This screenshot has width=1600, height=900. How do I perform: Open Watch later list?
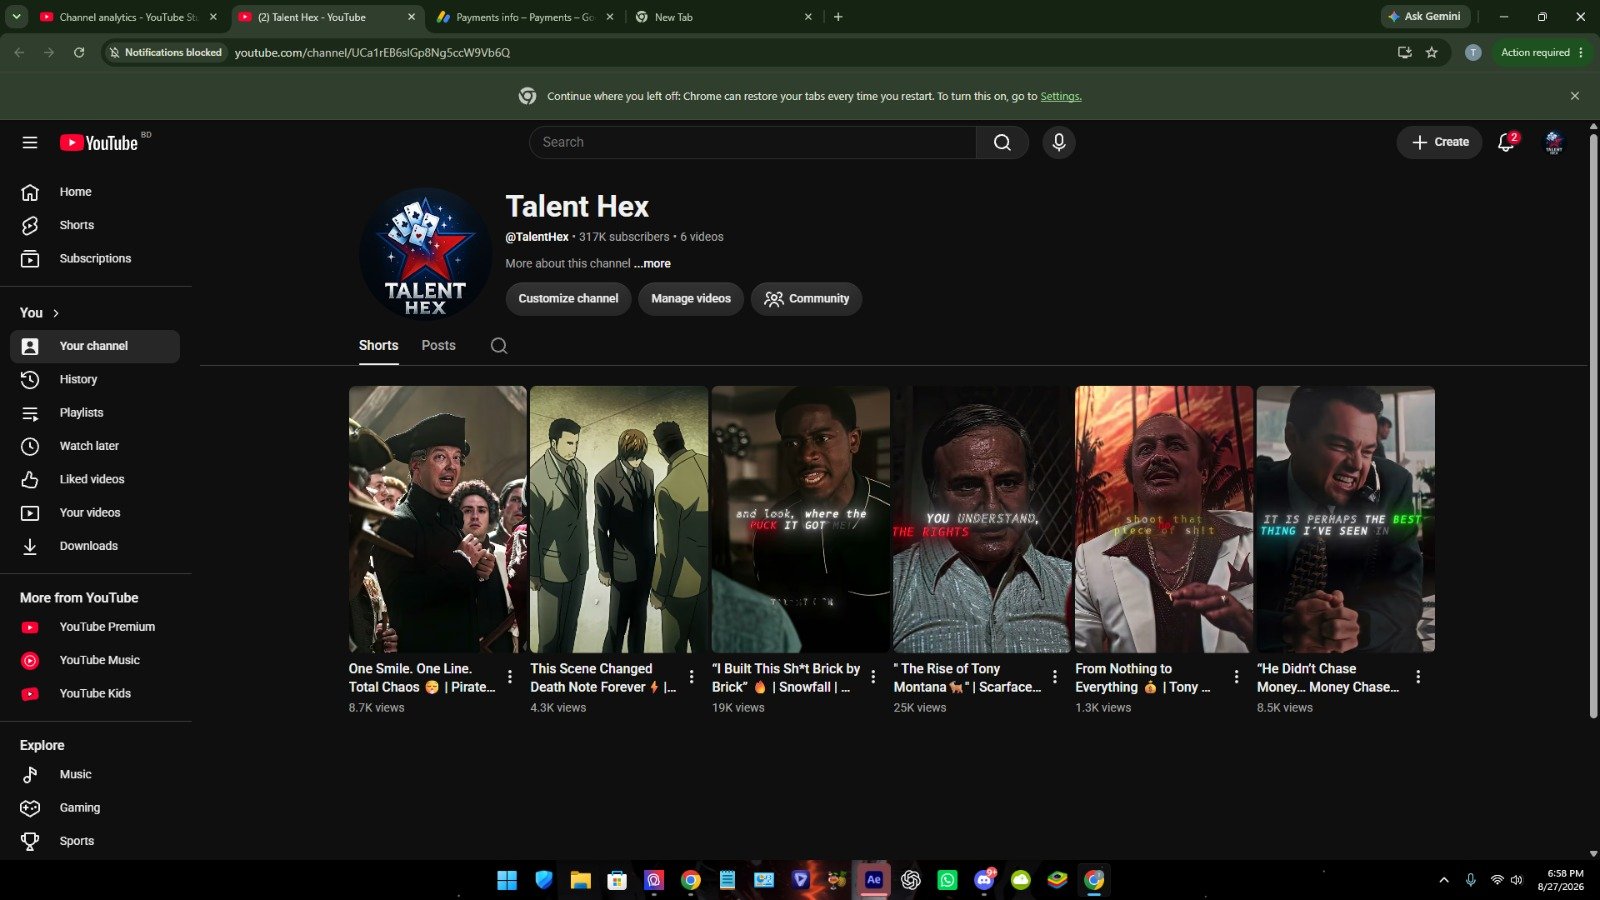click(95, 446)
